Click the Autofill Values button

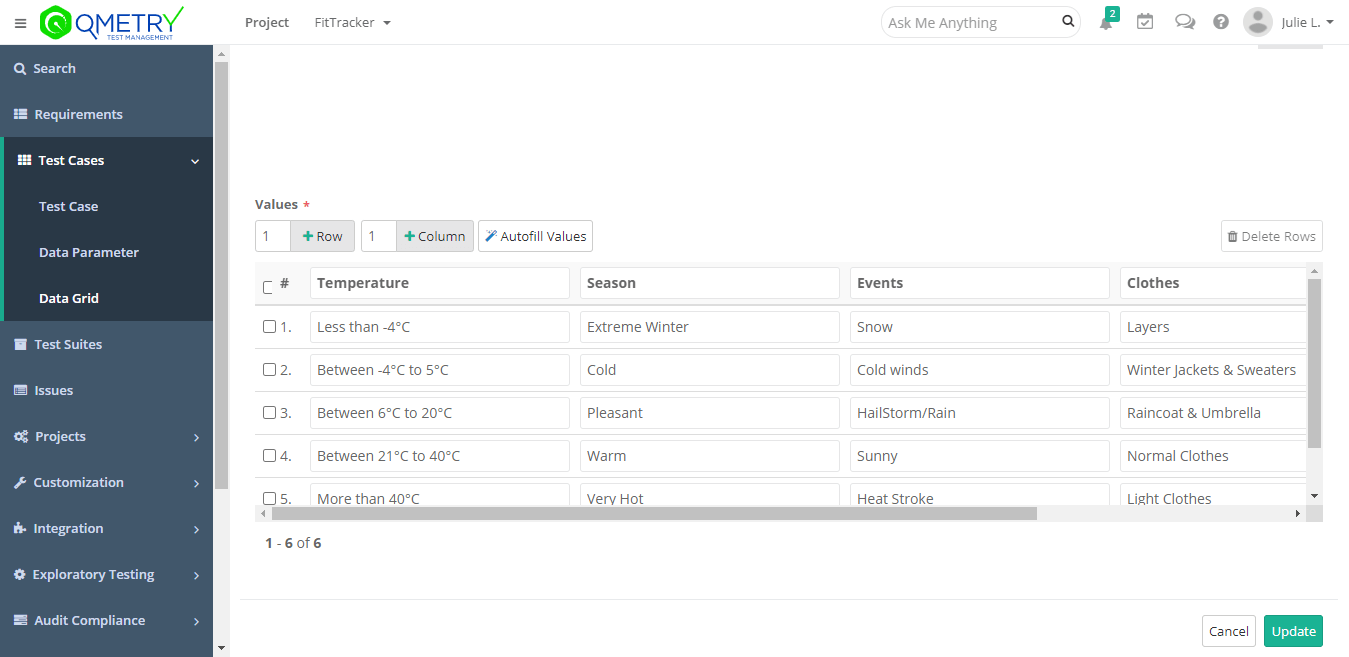tap(535, 236)
